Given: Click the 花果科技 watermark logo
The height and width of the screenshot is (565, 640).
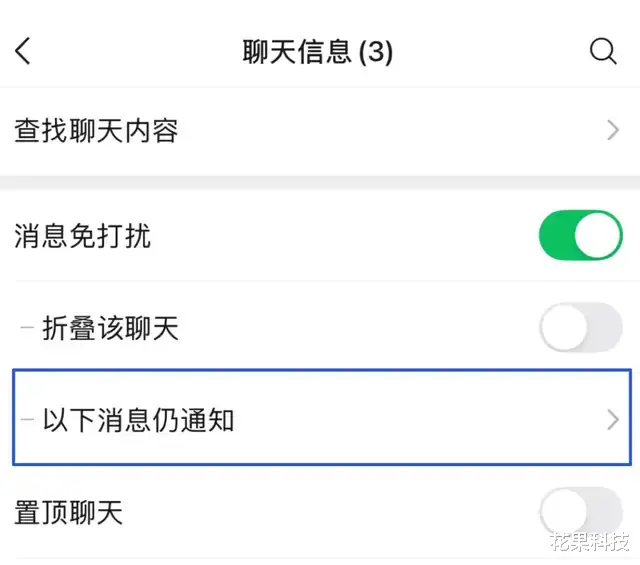Looking at the screenshot, I should point(588,542).
